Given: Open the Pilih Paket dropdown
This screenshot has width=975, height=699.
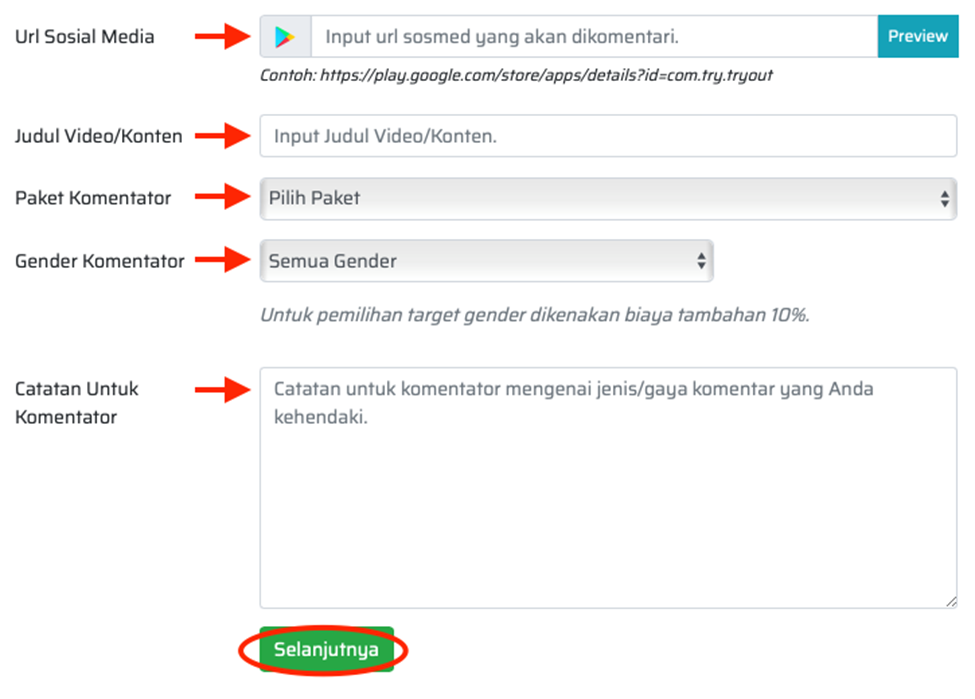Looking at the screenshot, I should click(x=608, y=198).
